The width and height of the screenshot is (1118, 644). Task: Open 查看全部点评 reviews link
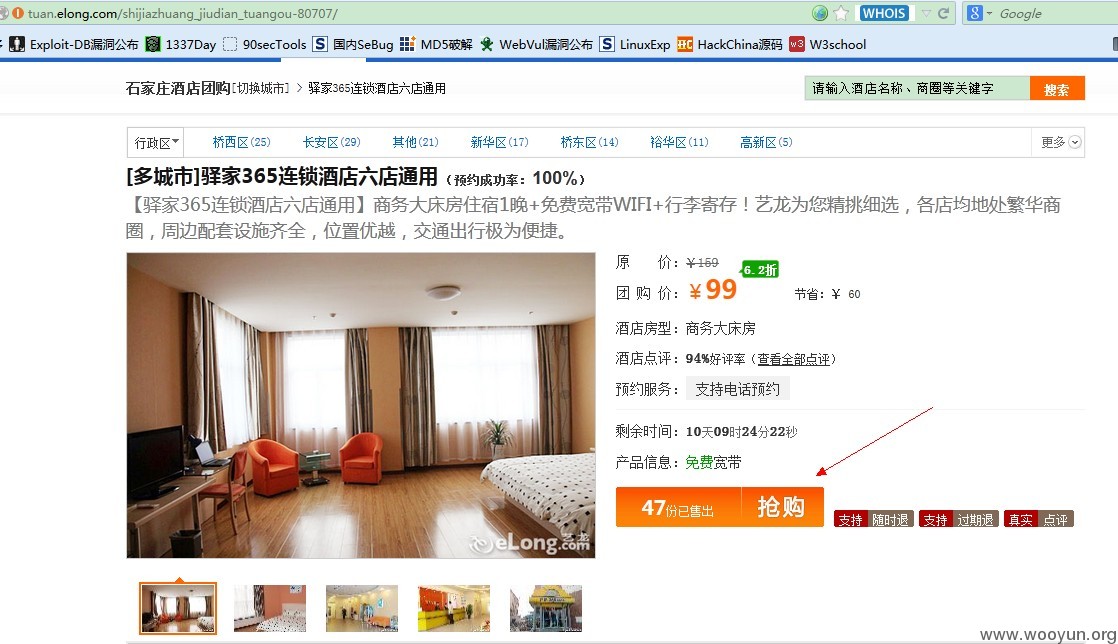coord(794,359)
